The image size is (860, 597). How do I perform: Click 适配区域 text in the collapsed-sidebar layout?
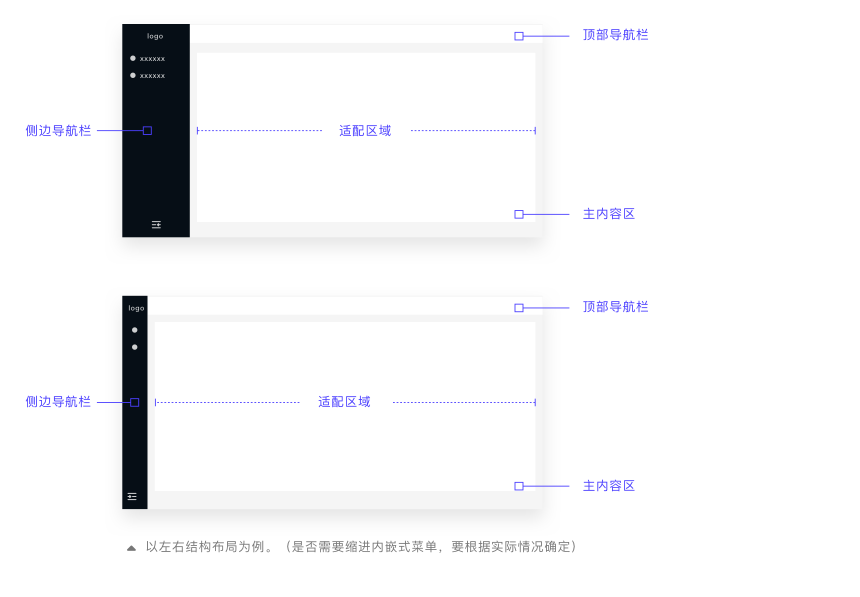click(344, 402)
